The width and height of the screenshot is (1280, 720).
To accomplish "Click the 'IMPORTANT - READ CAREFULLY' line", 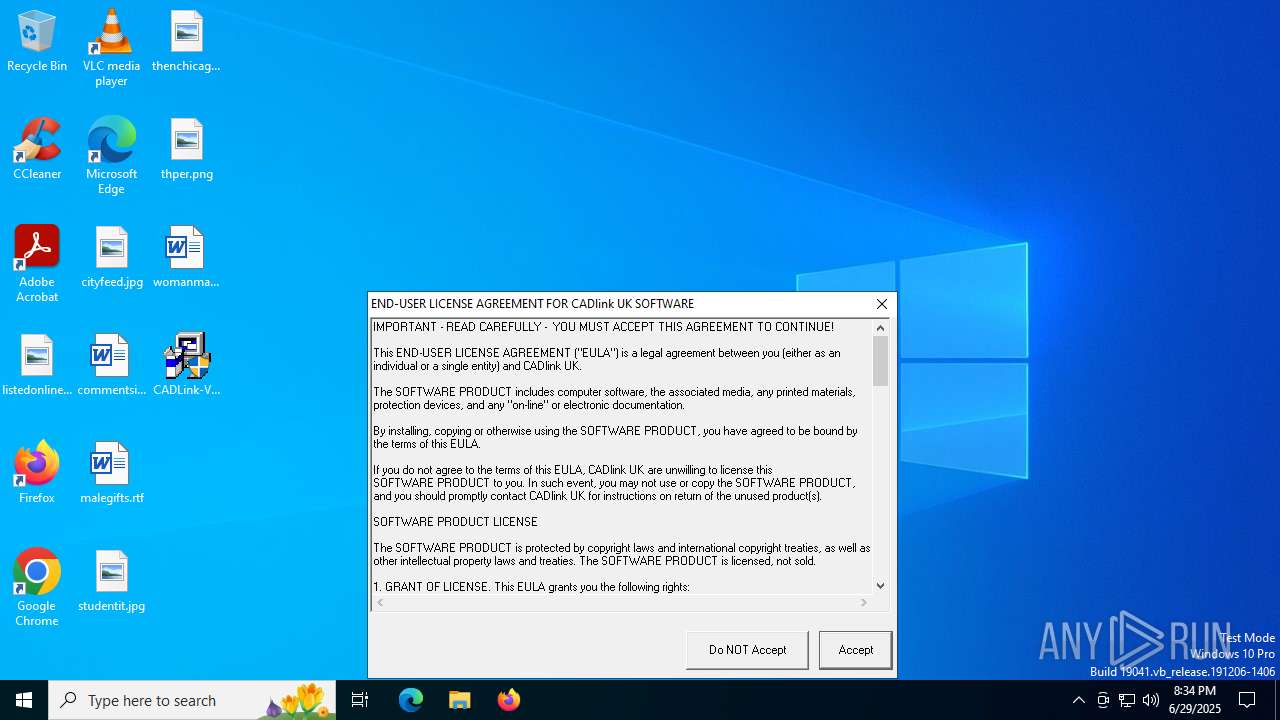I will pyautogui.click(x=603, y=327).
